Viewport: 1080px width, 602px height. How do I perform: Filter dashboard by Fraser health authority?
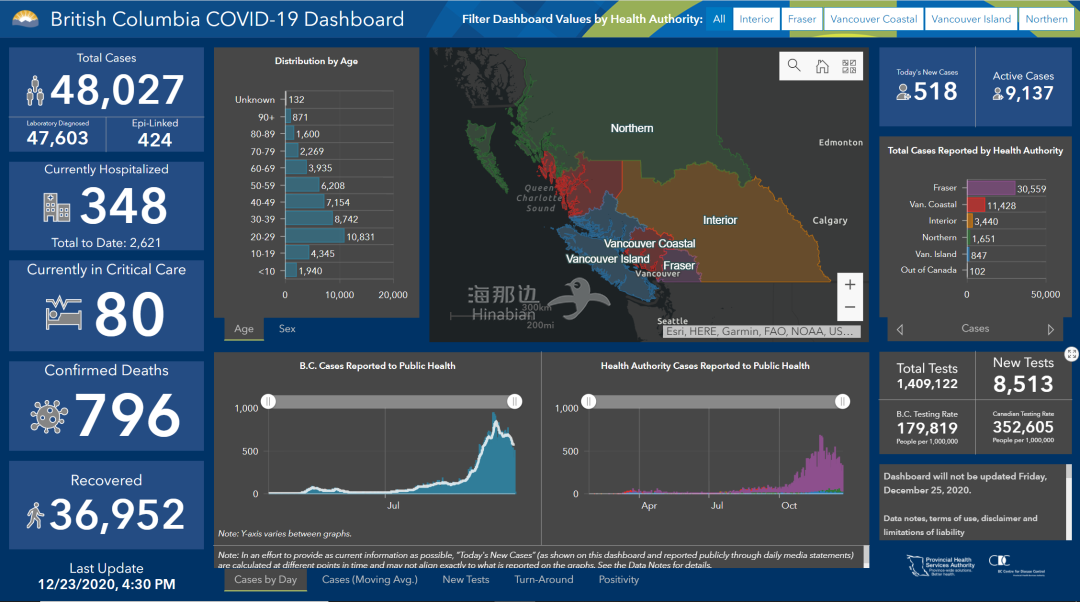[x=802, y=19]
